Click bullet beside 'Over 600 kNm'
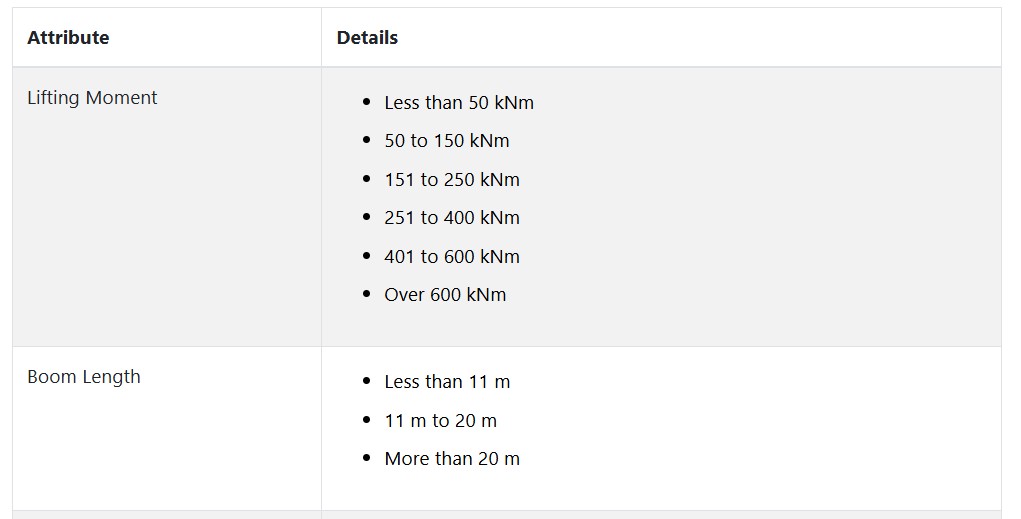 367,294
